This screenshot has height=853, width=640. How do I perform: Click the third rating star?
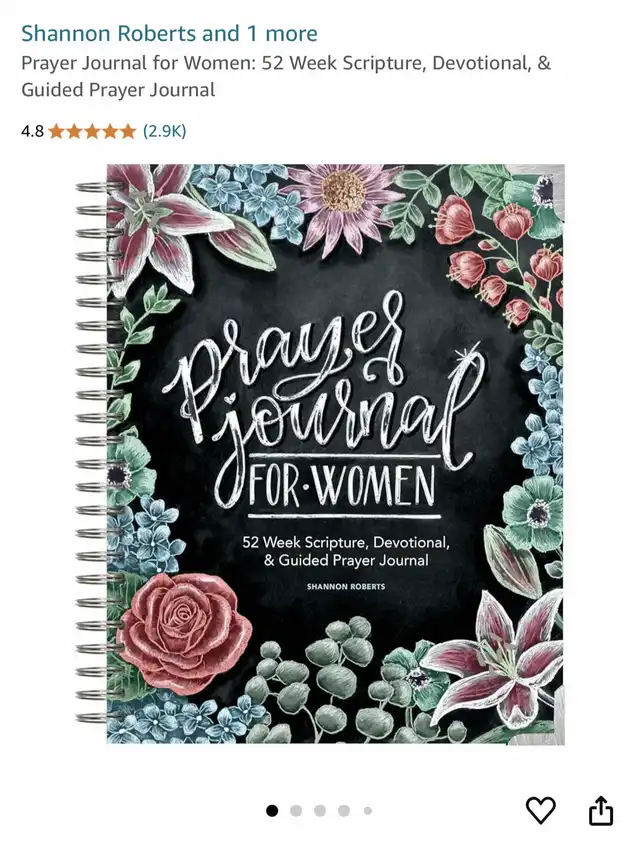click(x=92, y=131)
